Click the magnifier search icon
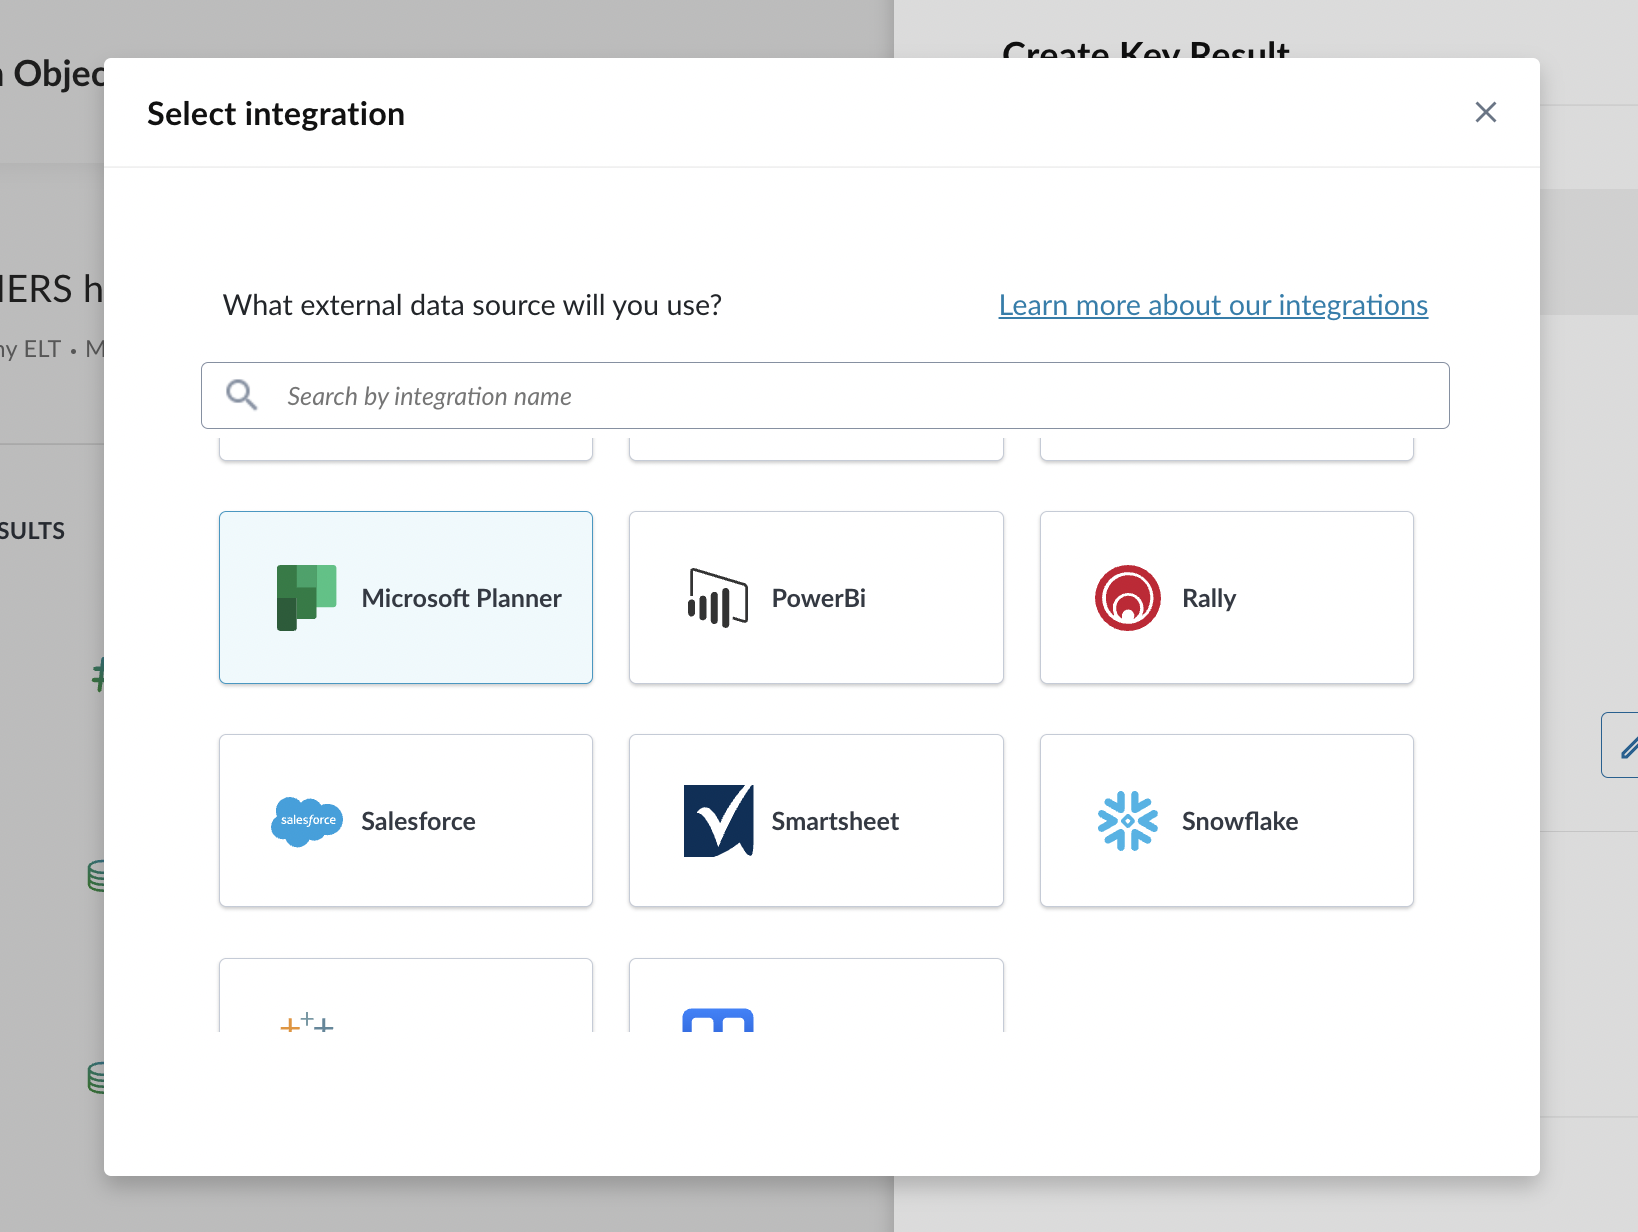The image size is (1638, 1232). (x=241, y=395)
